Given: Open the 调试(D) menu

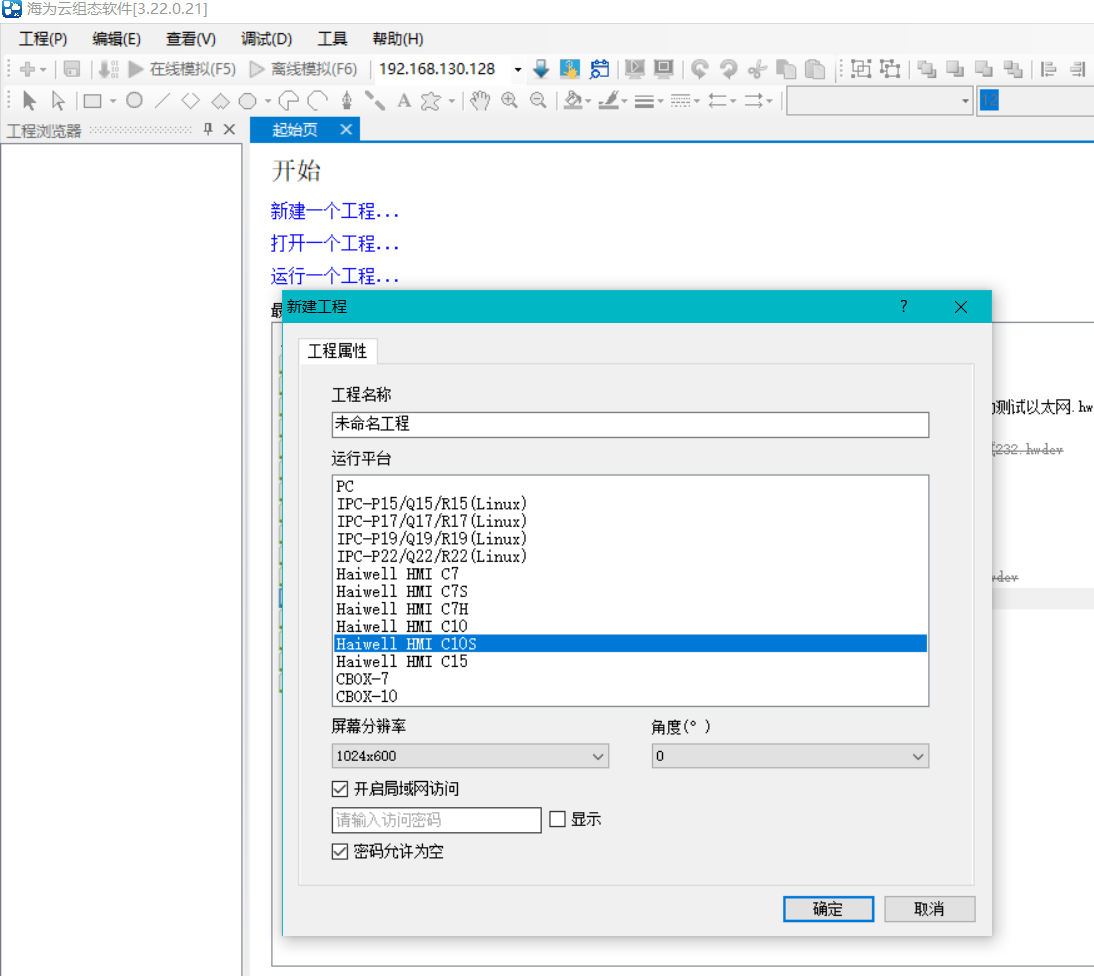Looking at the screenshot, I should click(267, 39).
